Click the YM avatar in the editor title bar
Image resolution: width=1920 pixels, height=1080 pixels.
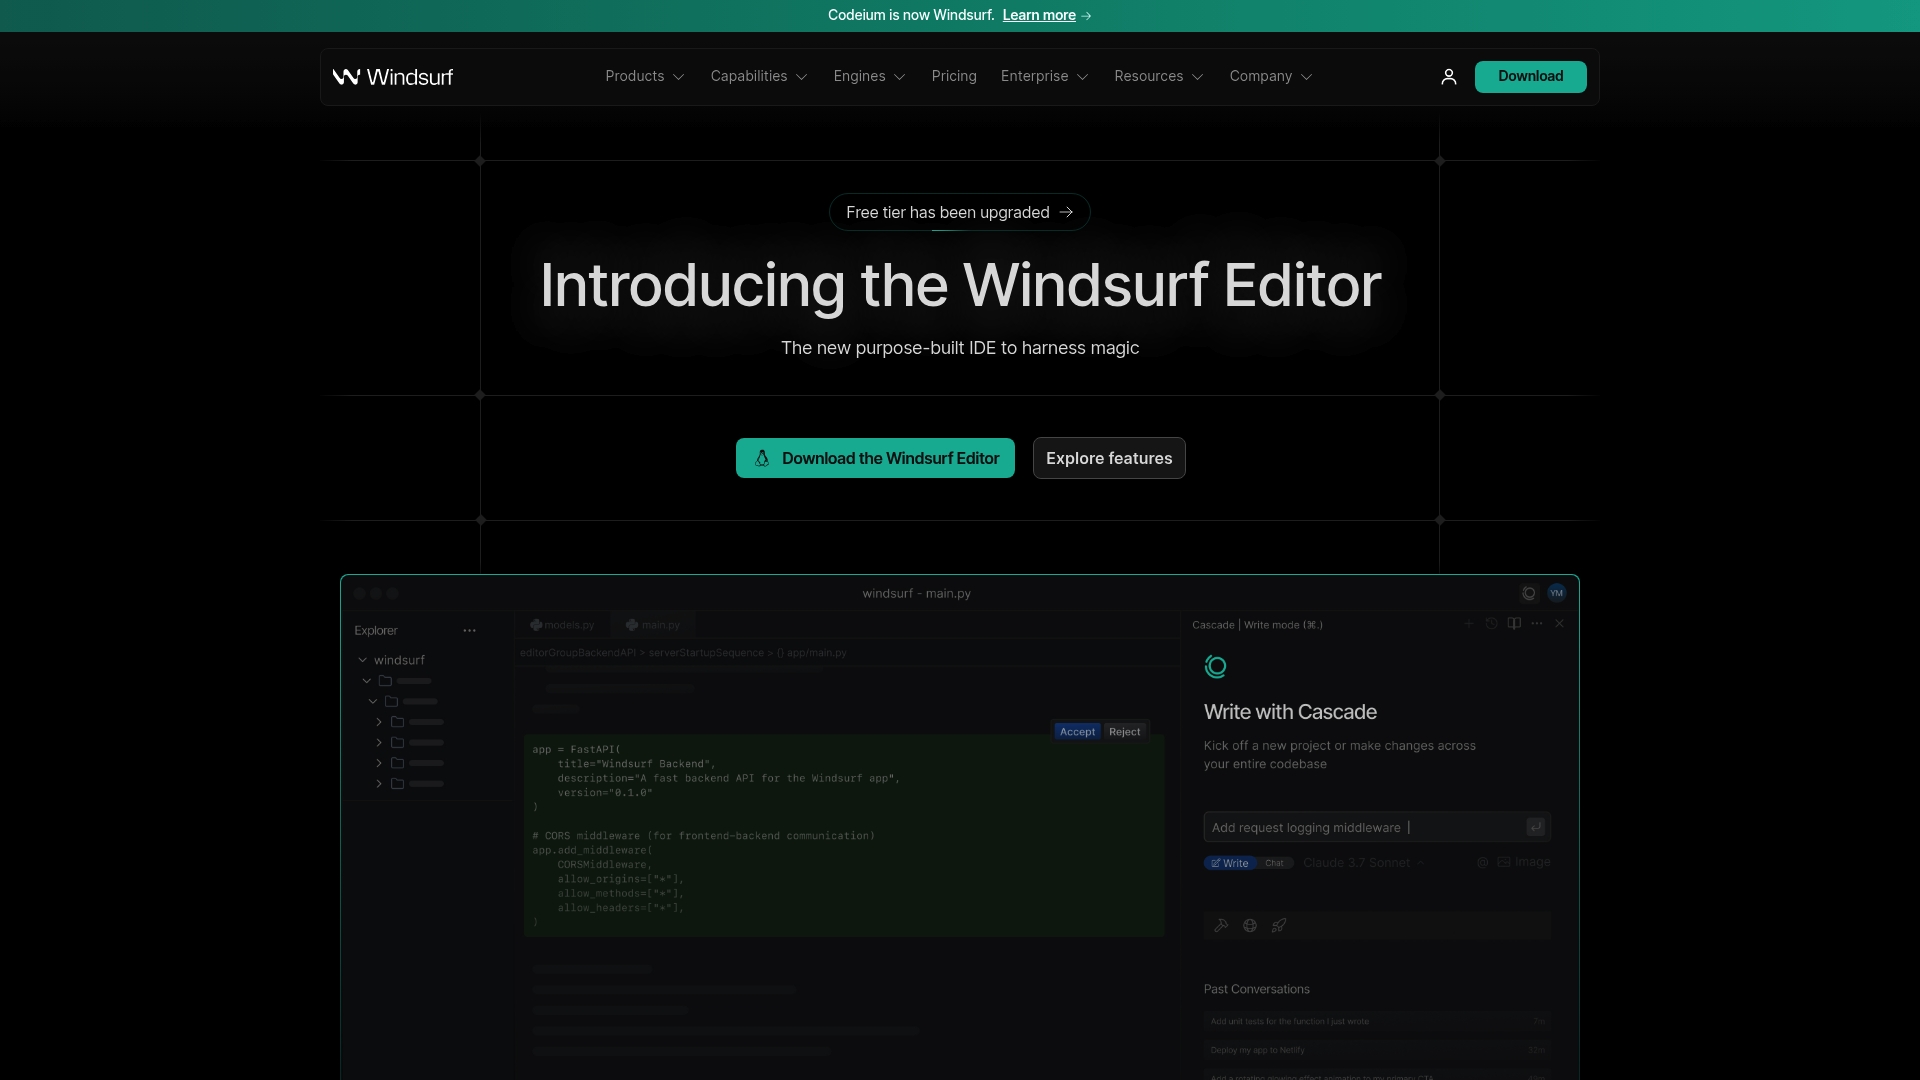1557,593
